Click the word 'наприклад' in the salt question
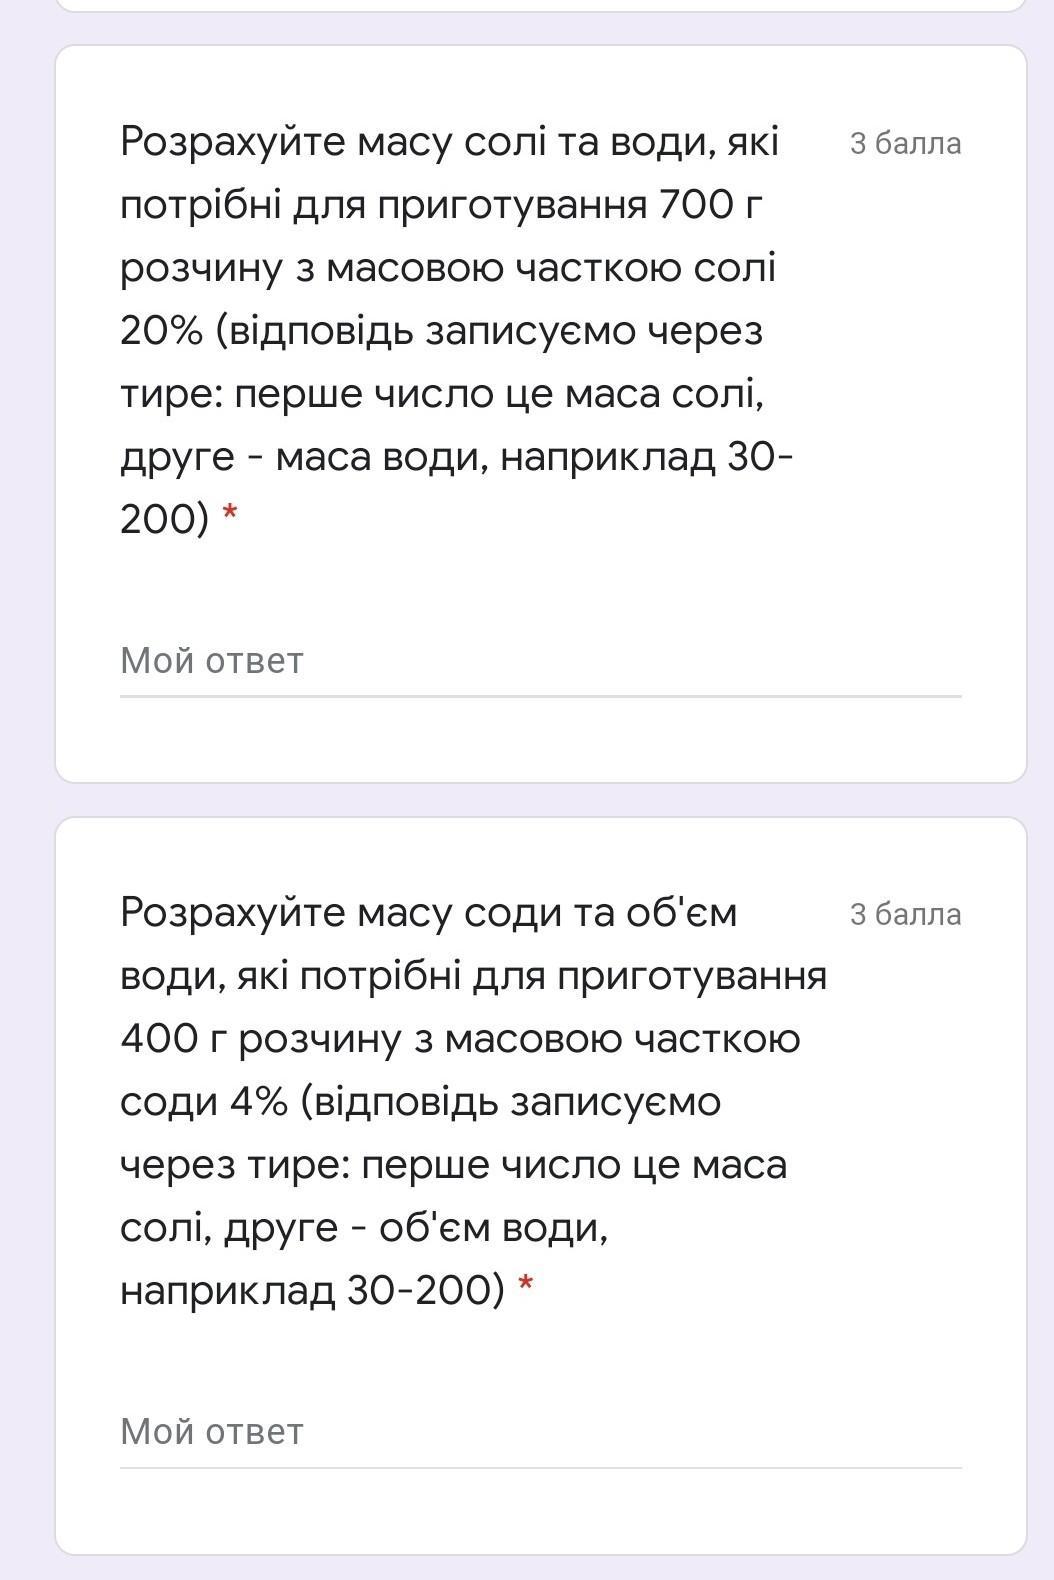 coord(607,458)
